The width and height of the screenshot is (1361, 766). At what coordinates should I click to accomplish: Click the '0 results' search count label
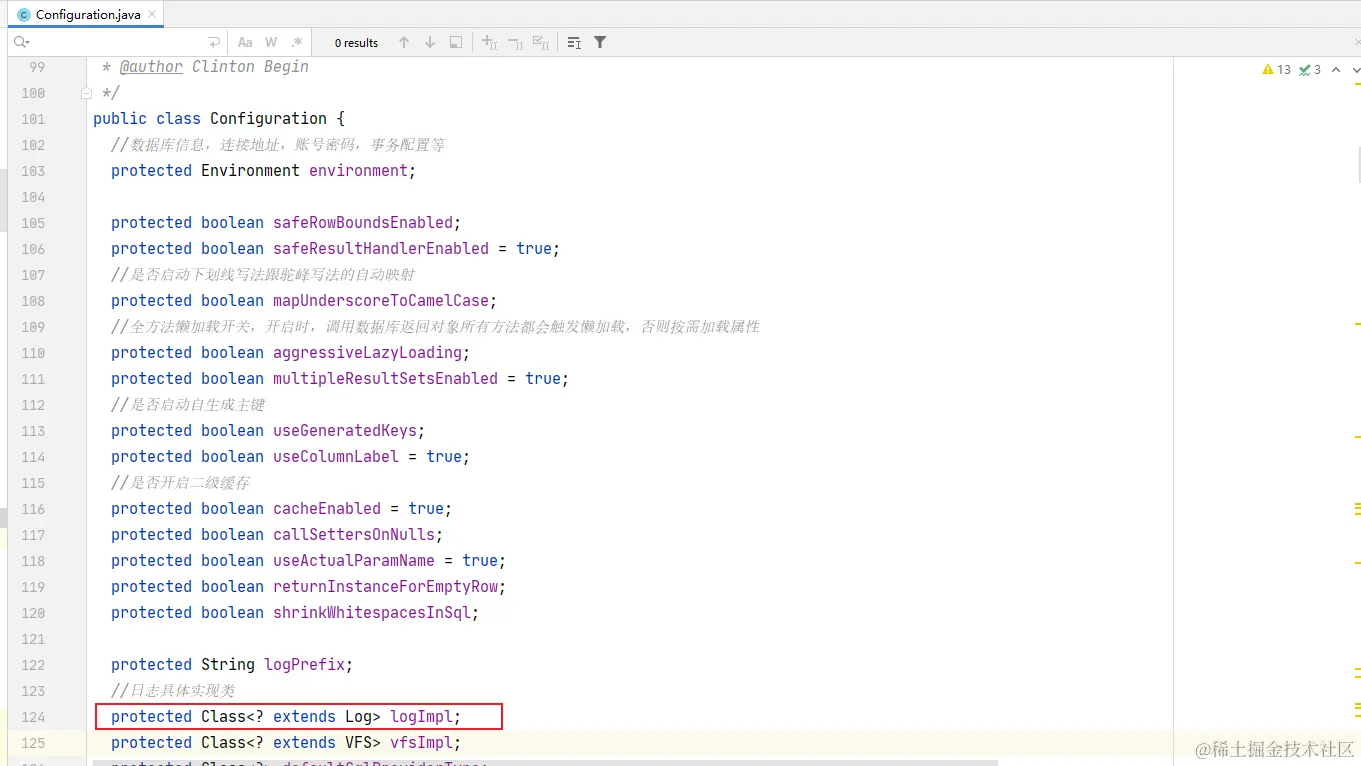356,43
